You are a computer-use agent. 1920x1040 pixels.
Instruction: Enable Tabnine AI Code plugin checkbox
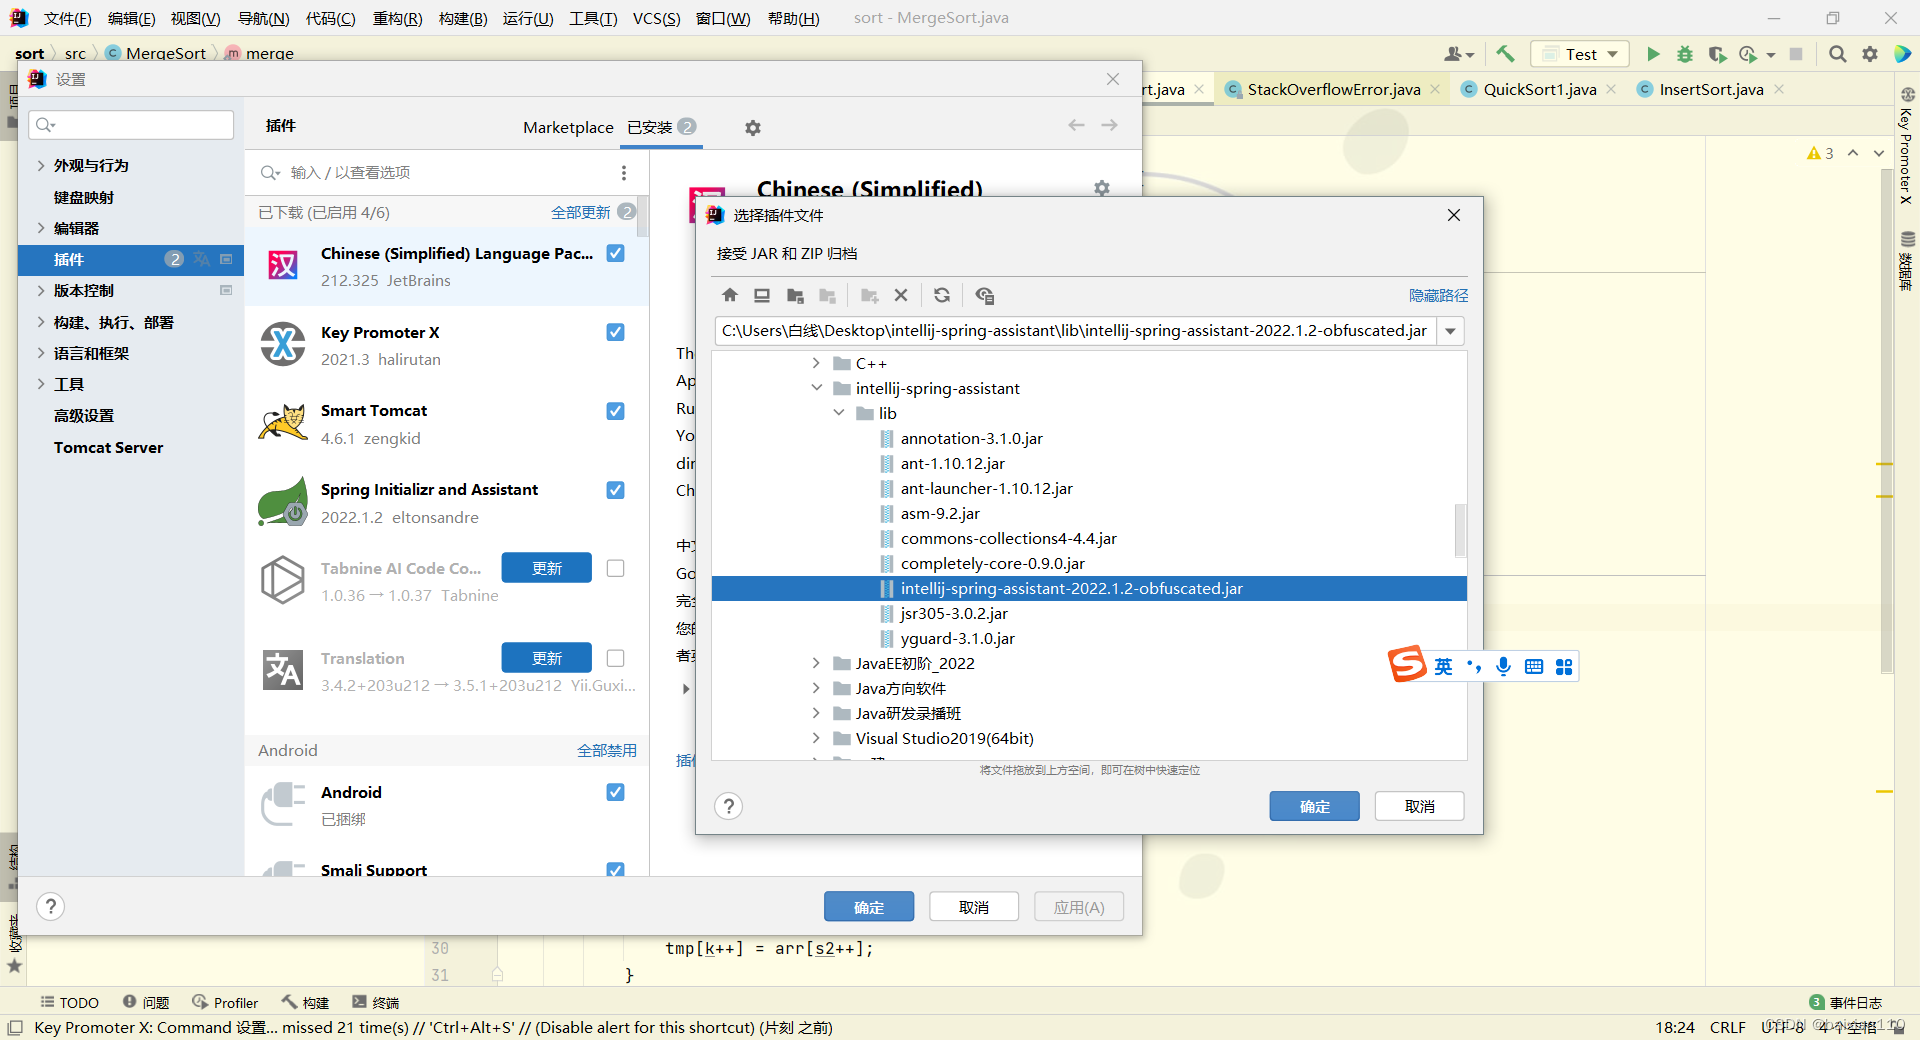point(616,568)
